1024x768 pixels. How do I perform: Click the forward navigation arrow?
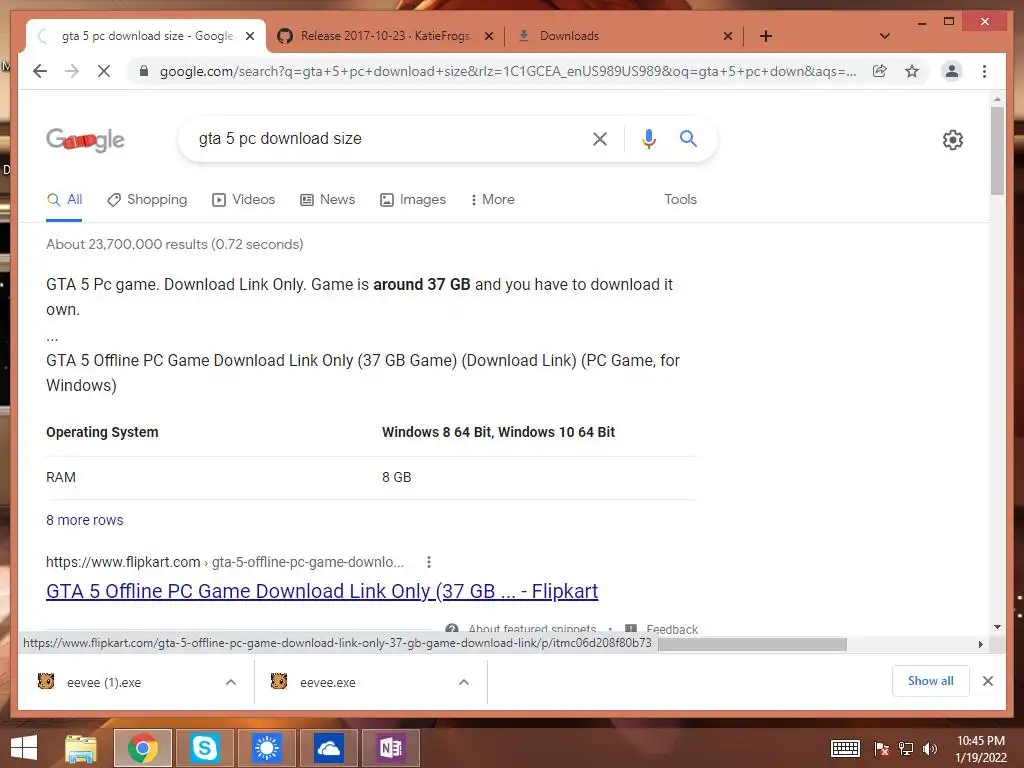pos(72,71)
